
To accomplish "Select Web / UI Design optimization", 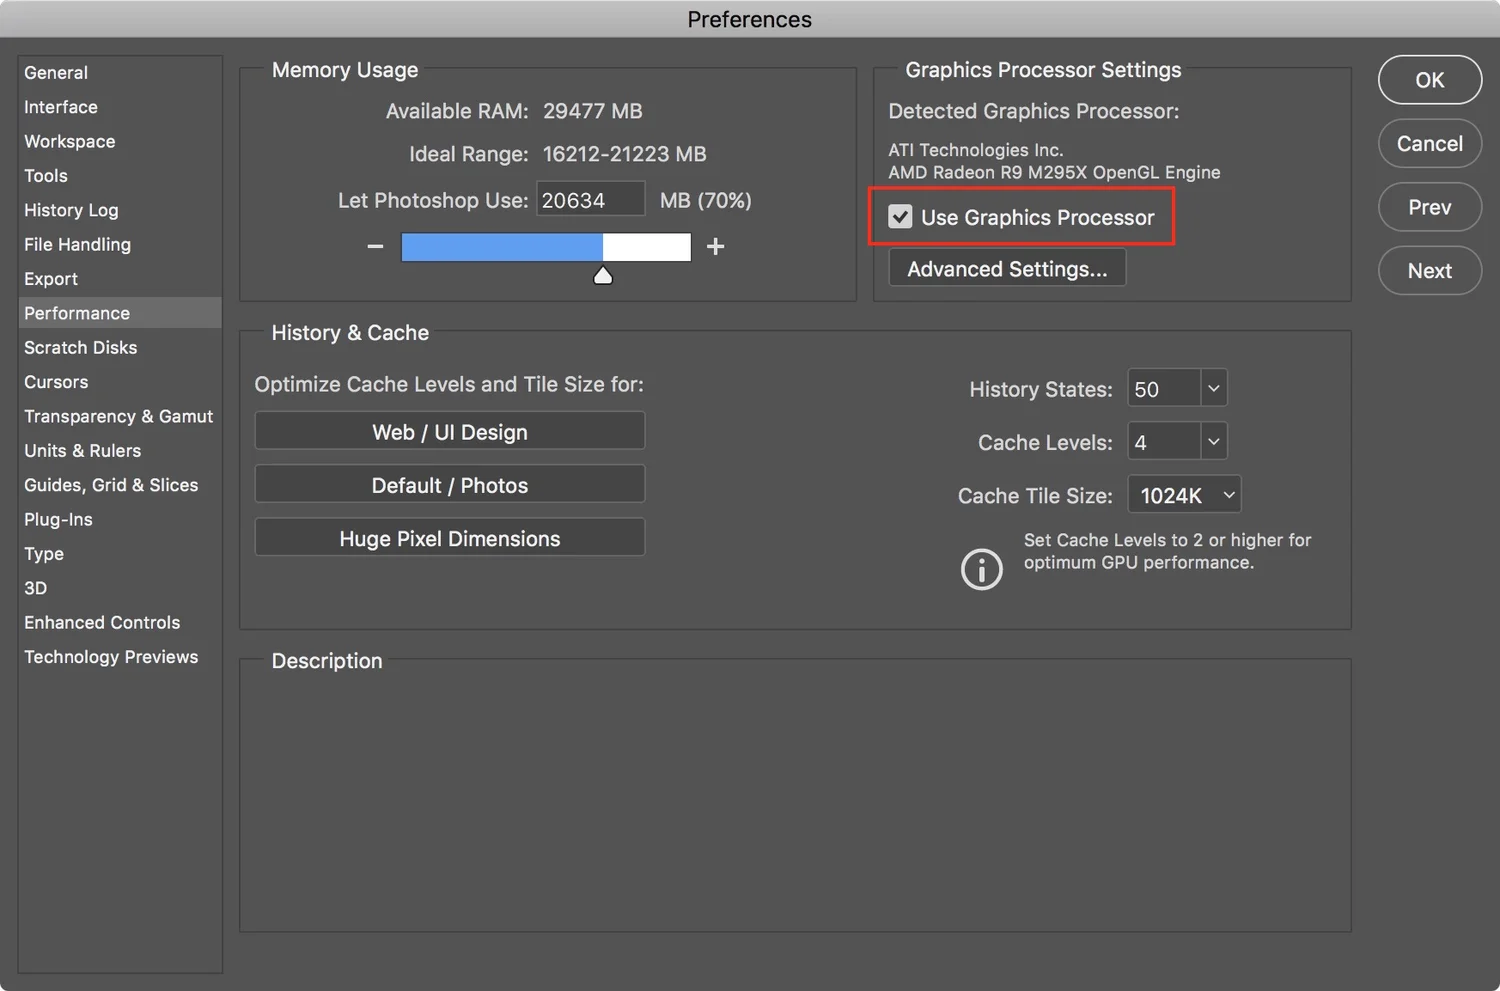I will pyautogui.click(x=449, y=431).
